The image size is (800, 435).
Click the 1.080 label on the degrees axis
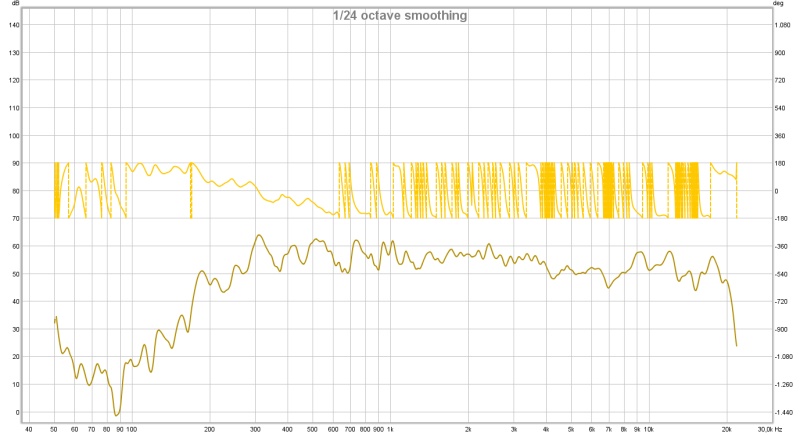(x=782, y=25)
